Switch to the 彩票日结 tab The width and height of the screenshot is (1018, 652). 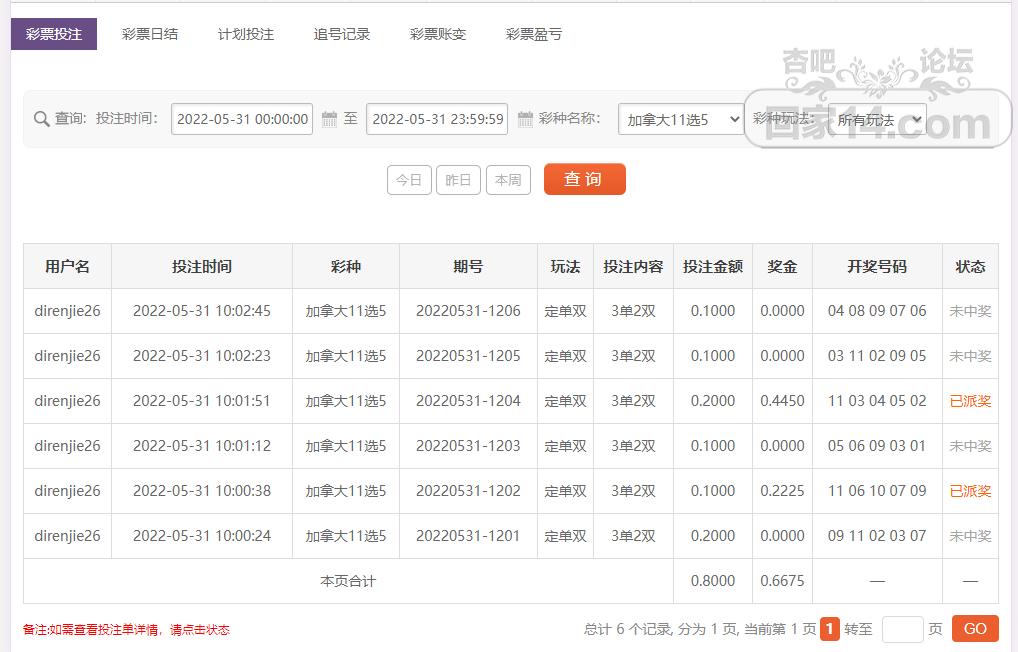pos(151,33)
